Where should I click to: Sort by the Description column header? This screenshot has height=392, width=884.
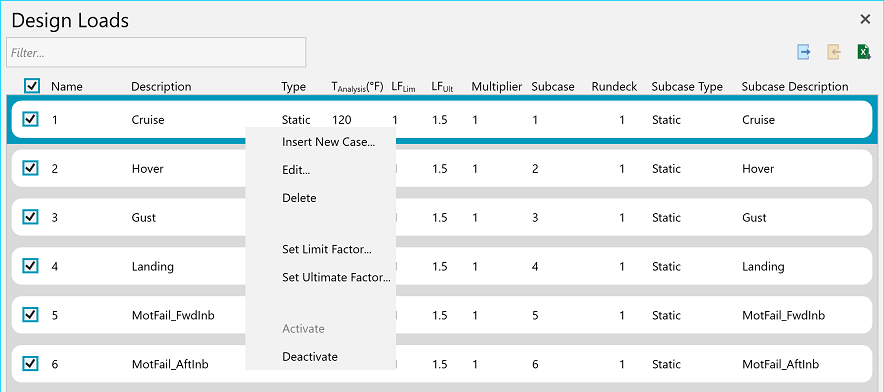click(161, 87)
